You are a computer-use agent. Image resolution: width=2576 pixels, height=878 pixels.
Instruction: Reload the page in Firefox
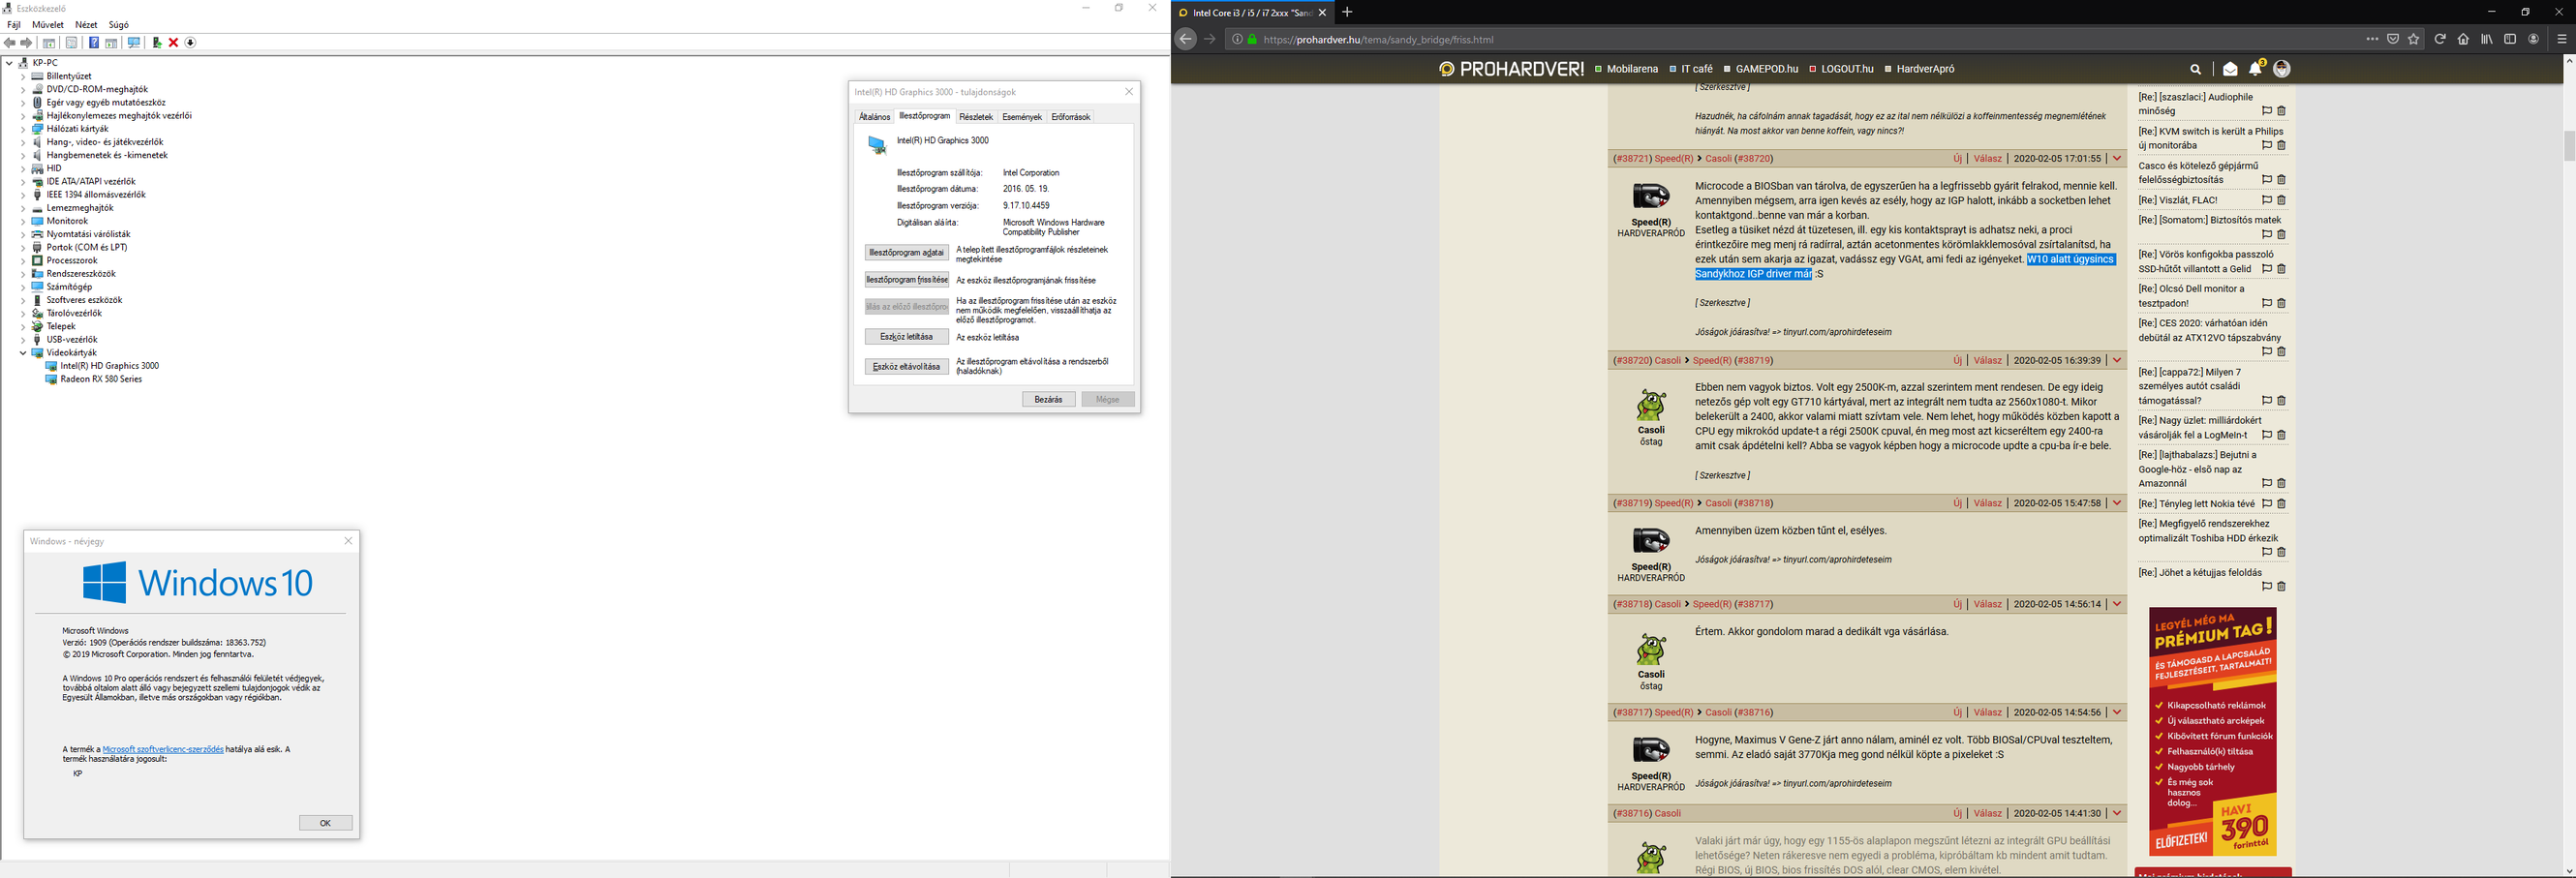click(2440, 39)
